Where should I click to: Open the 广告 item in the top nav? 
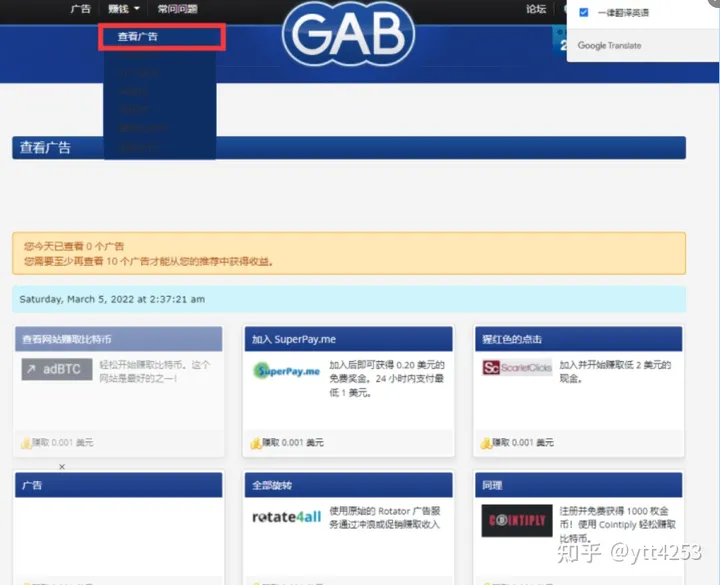point(81,9)
